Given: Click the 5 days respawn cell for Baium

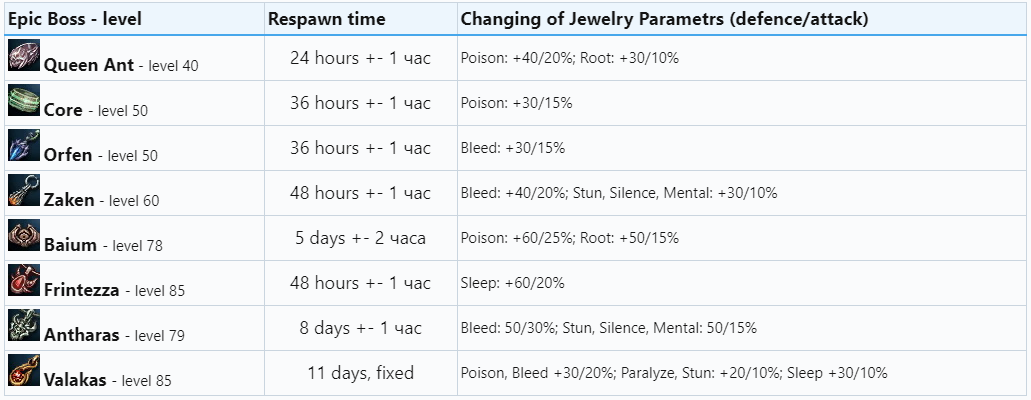Looking at the screenshot, I should 360,238.
